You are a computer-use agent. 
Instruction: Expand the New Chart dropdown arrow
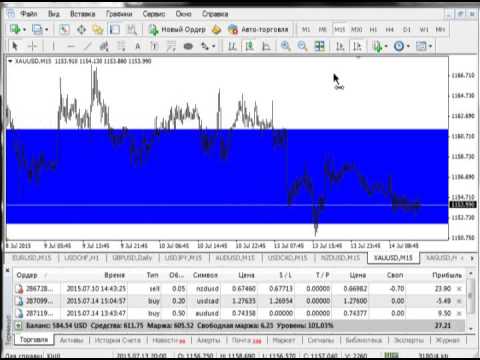[24, 30]
